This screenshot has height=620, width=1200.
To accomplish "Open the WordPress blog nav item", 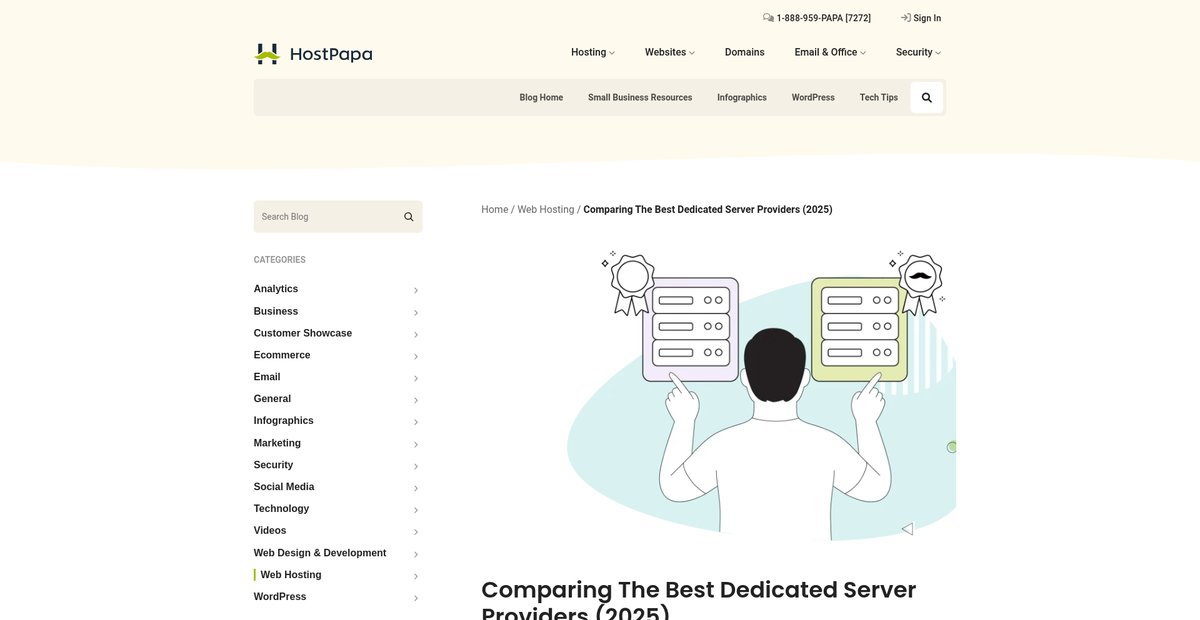I will [x=813, y=98].
